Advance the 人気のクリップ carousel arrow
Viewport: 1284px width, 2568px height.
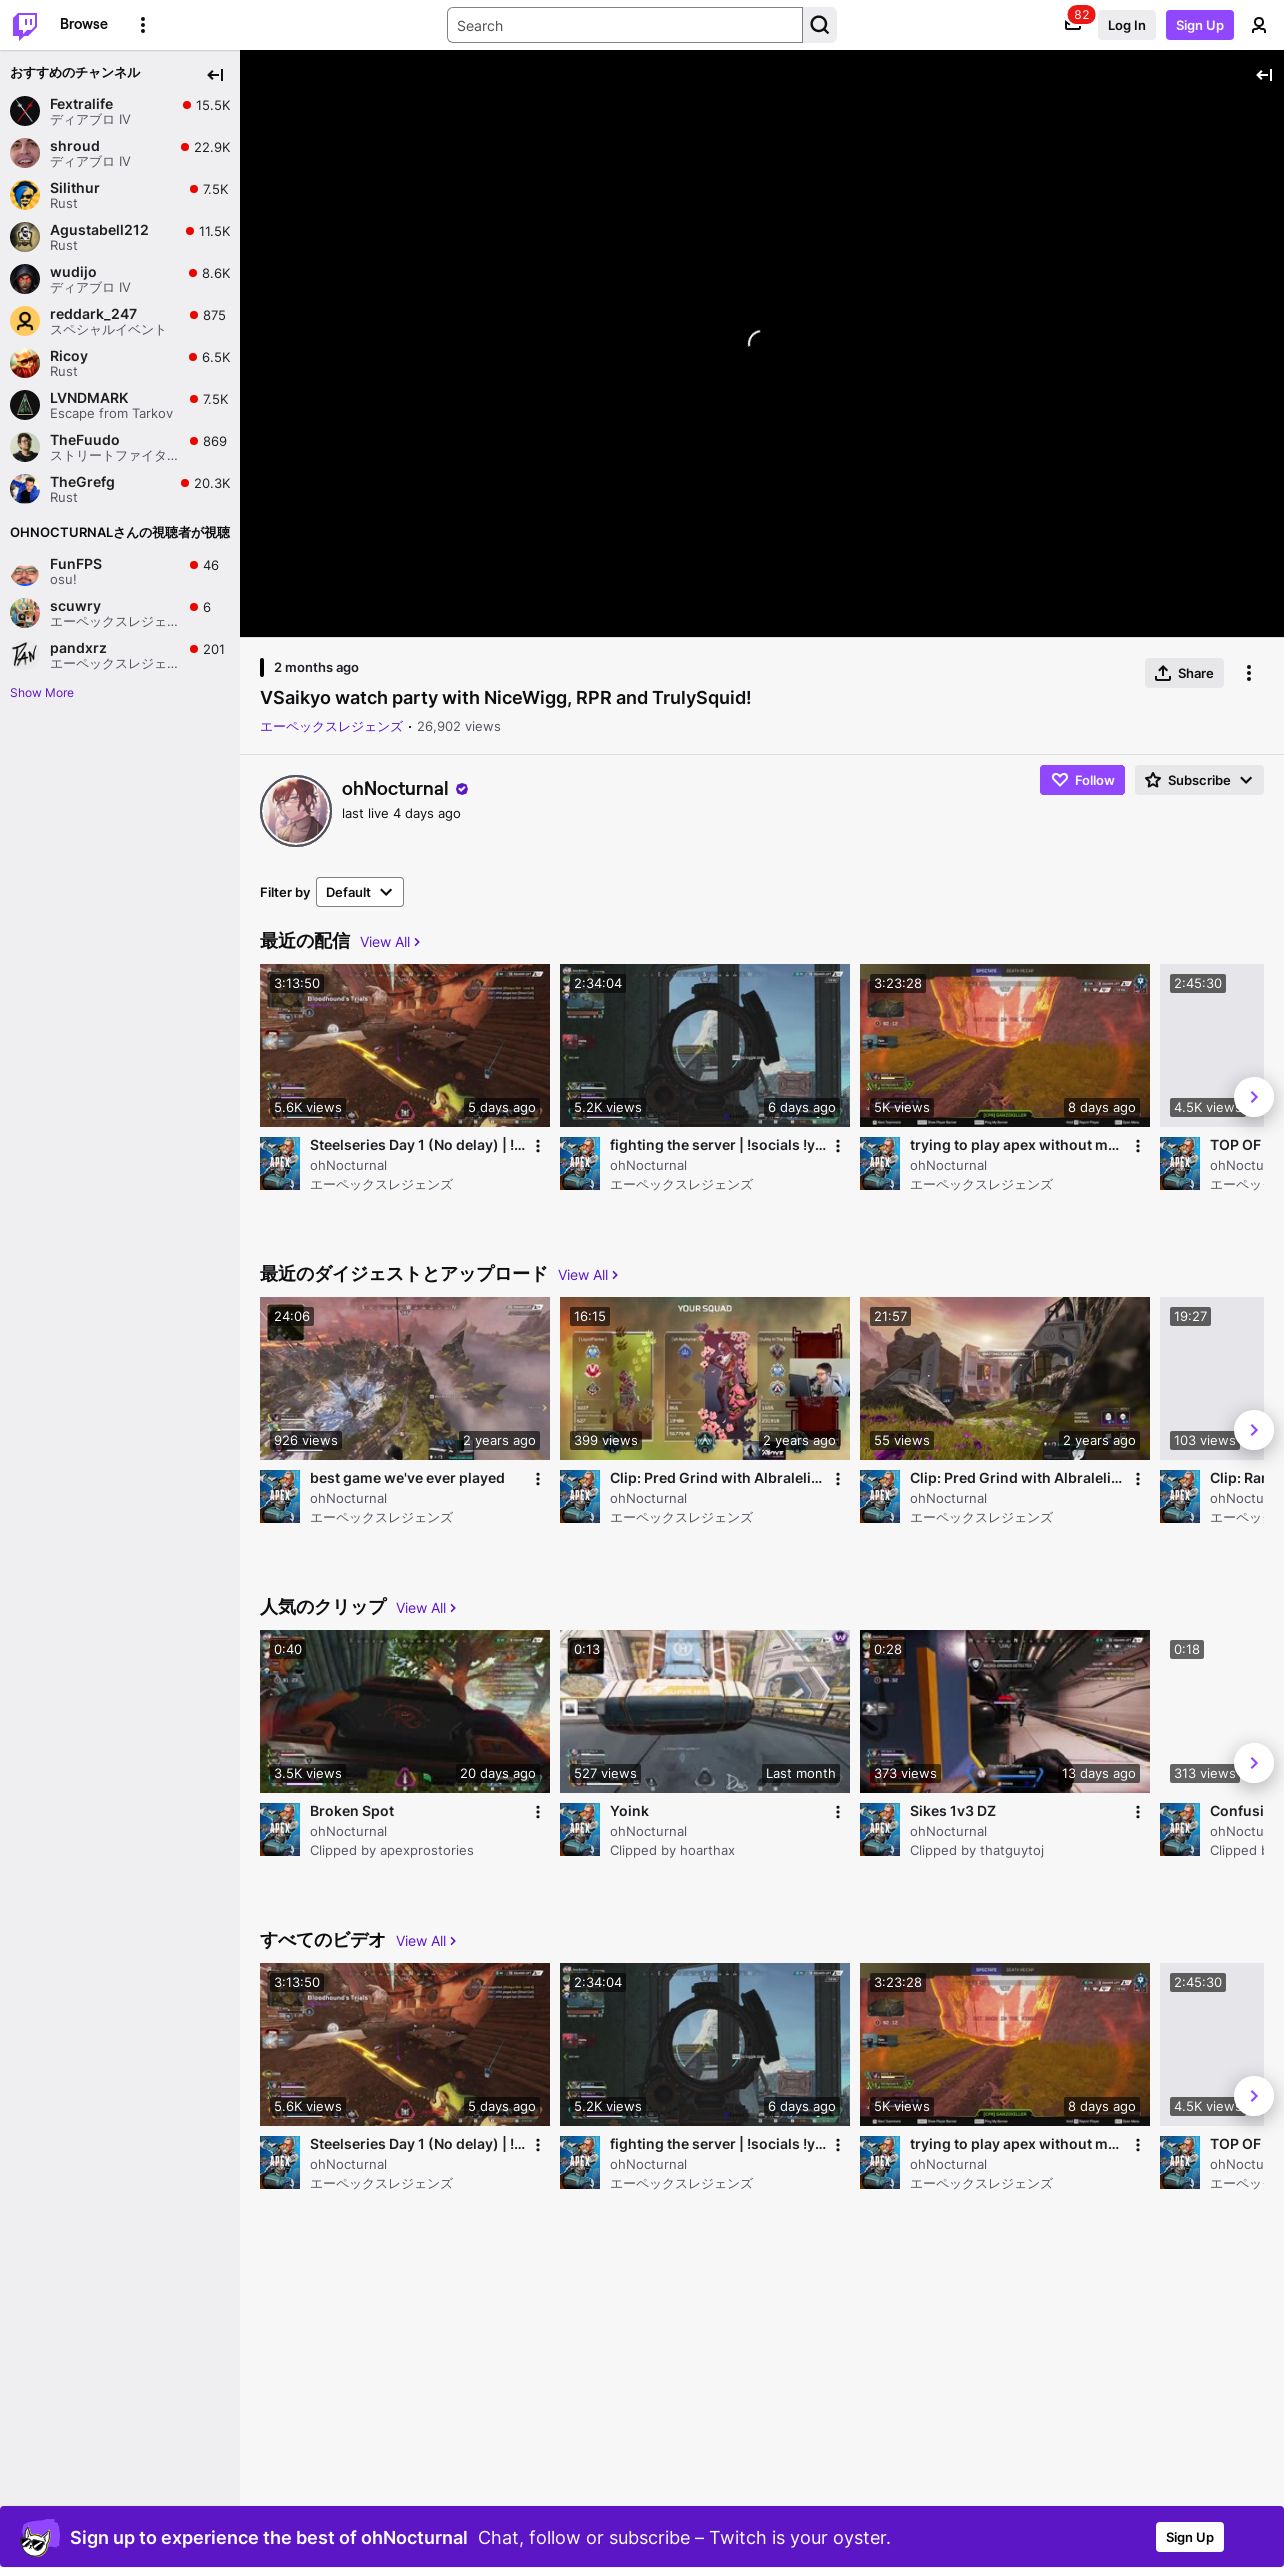1254,1763
